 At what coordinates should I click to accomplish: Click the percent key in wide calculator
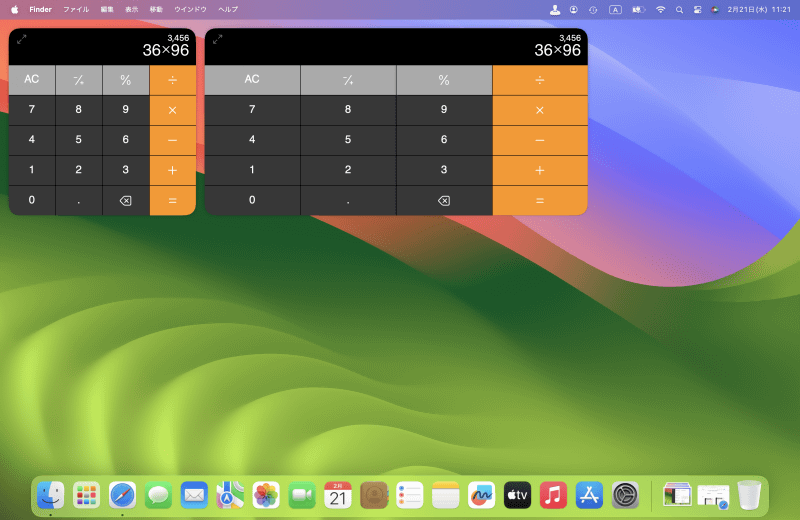coord(444,80)
